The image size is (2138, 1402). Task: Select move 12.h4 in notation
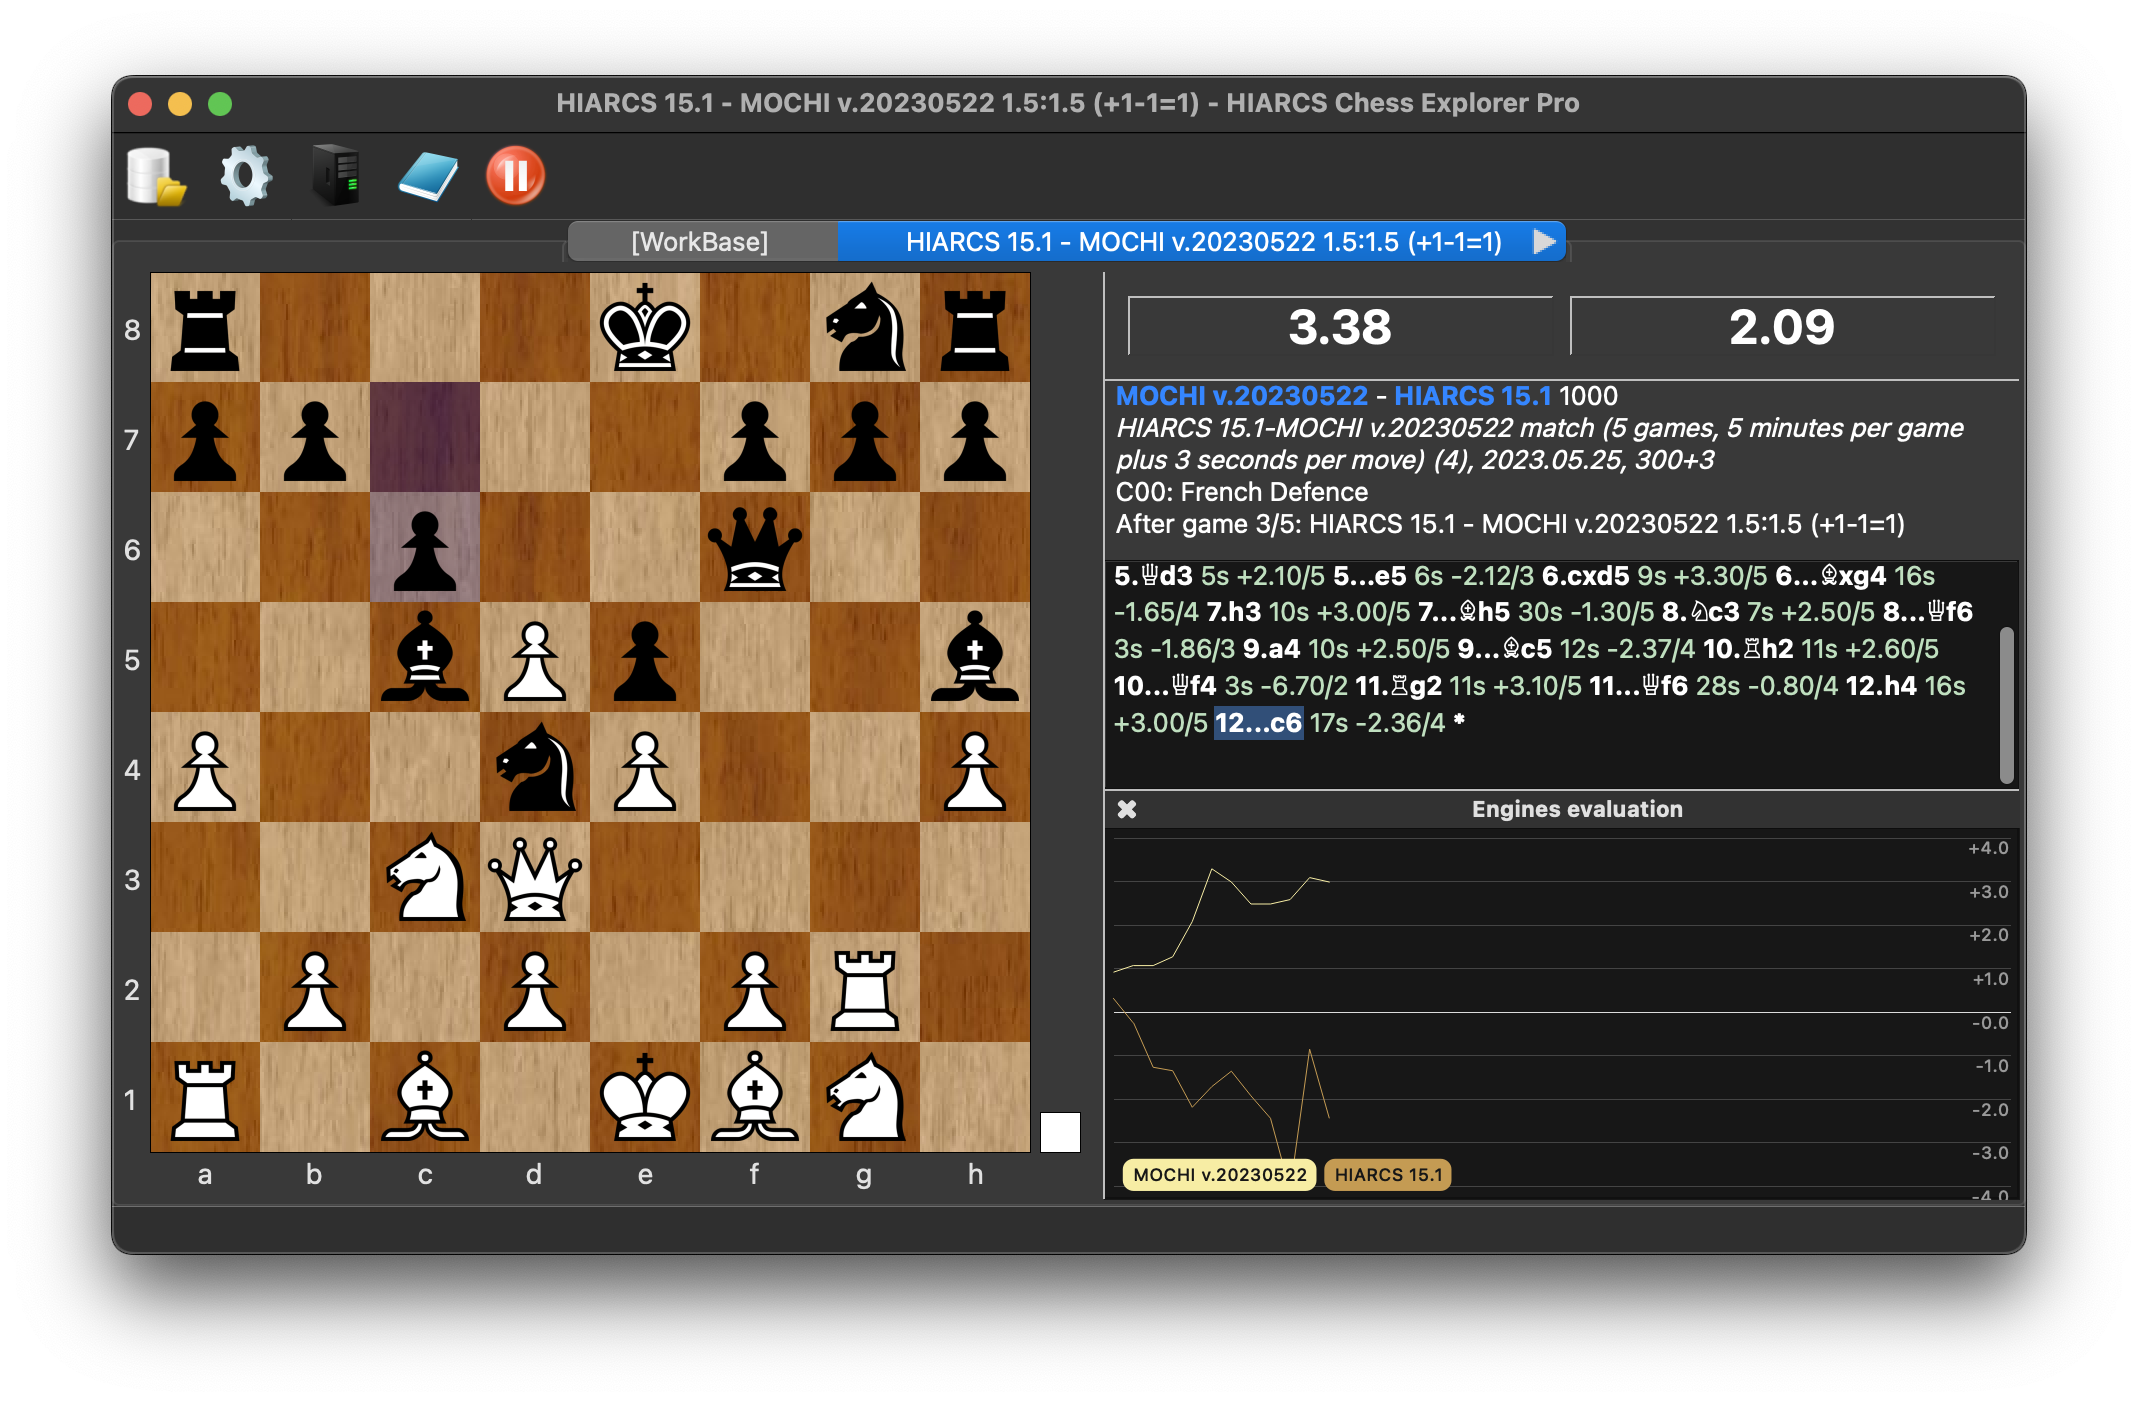coord(1881,686)
